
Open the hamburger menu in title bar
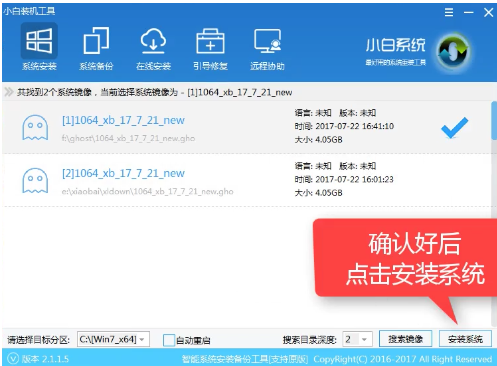449,13
